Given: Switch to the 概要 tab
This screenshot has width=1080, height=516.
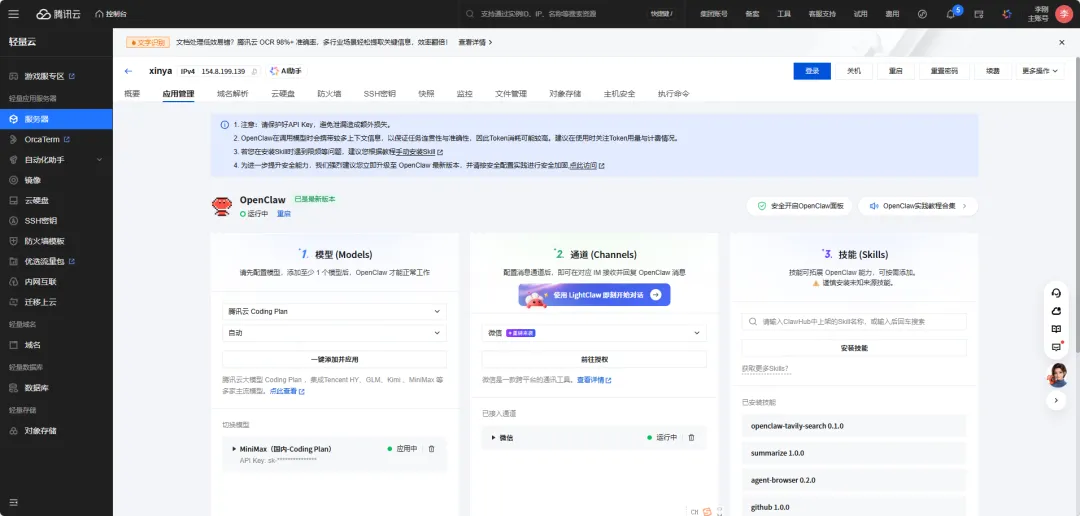Looking at the screenshot, I should (132, 94).
